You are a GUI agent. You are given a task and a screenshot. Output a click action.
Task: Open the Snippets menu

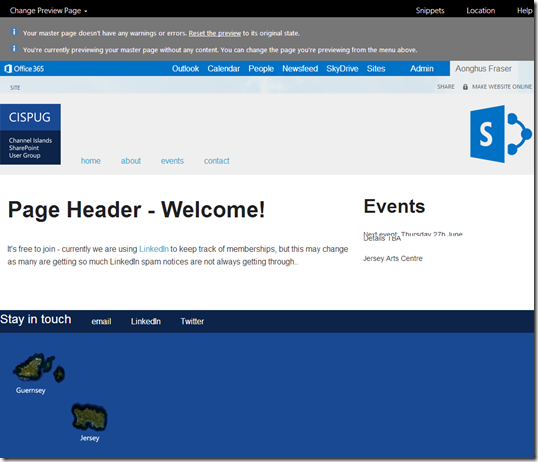[x=430, y=11]
